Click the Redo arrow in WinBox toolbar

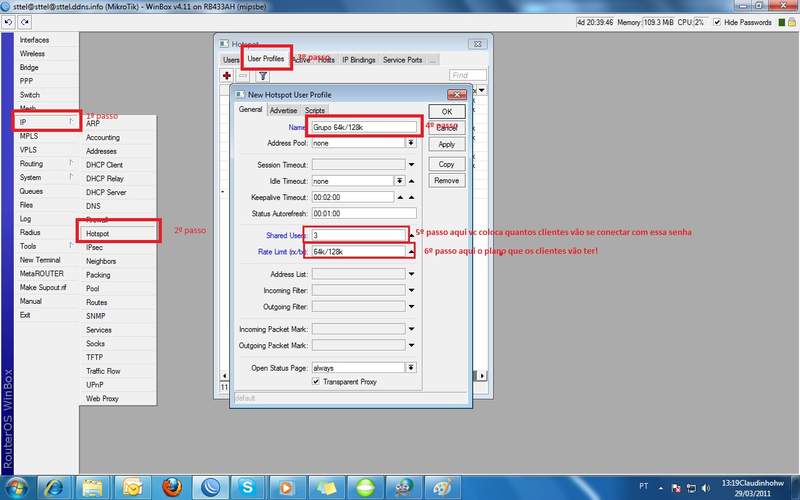click(x=24, y=22)
